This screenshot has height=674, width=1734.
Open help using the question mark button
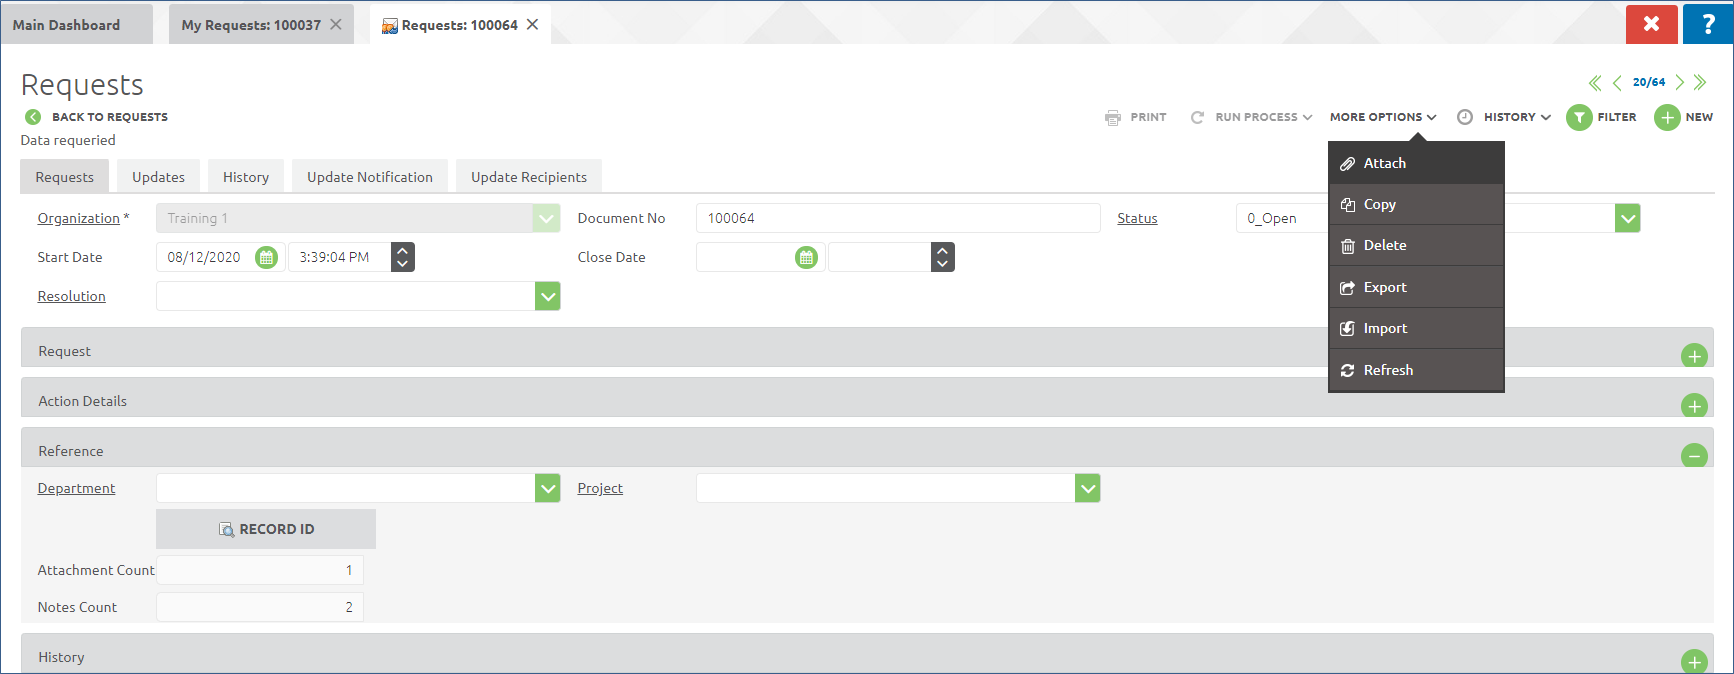[1708, 24]
